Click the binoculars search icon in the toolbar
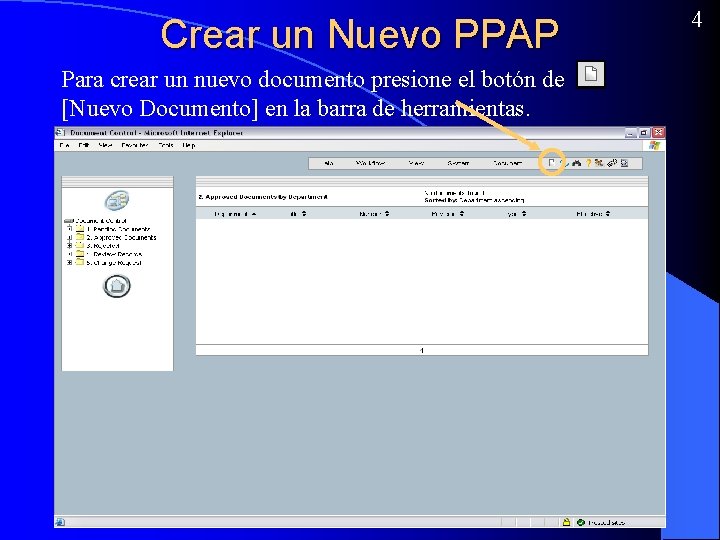This screenshot has width=720, height=540. tap(576, 163)
